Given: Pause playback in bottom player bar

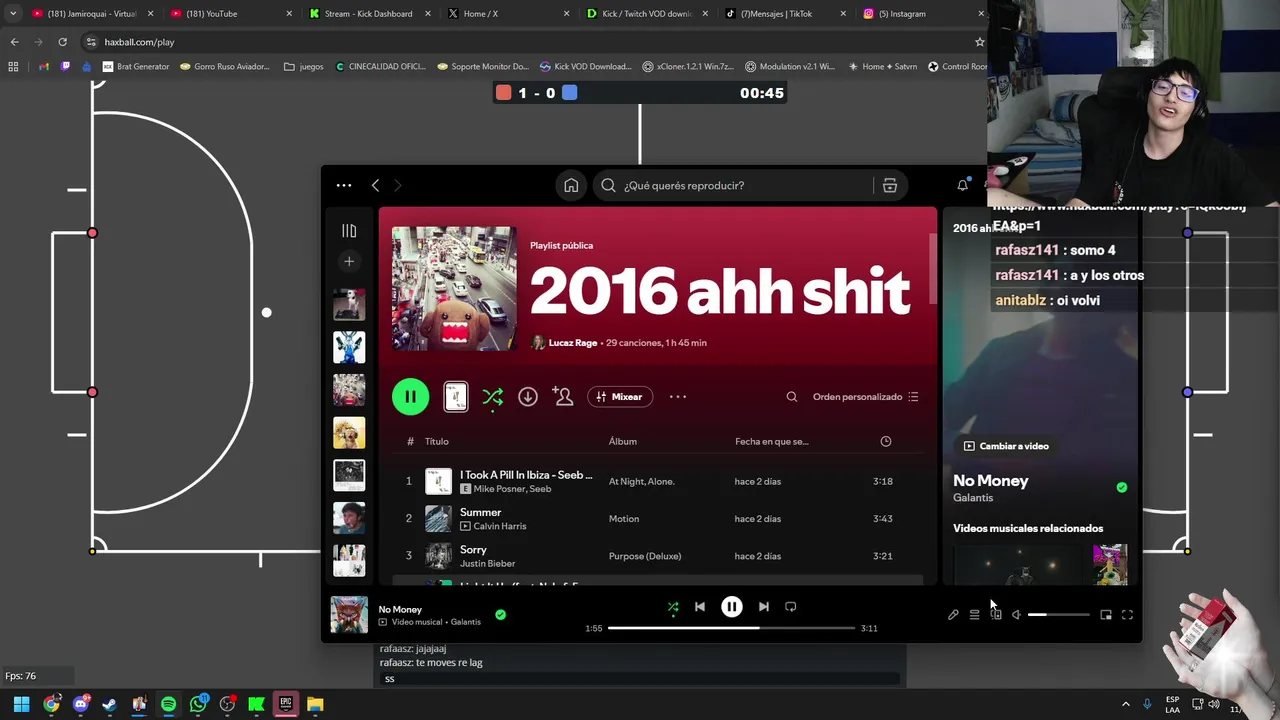Looking at the screenshot, I should (732, 607).
